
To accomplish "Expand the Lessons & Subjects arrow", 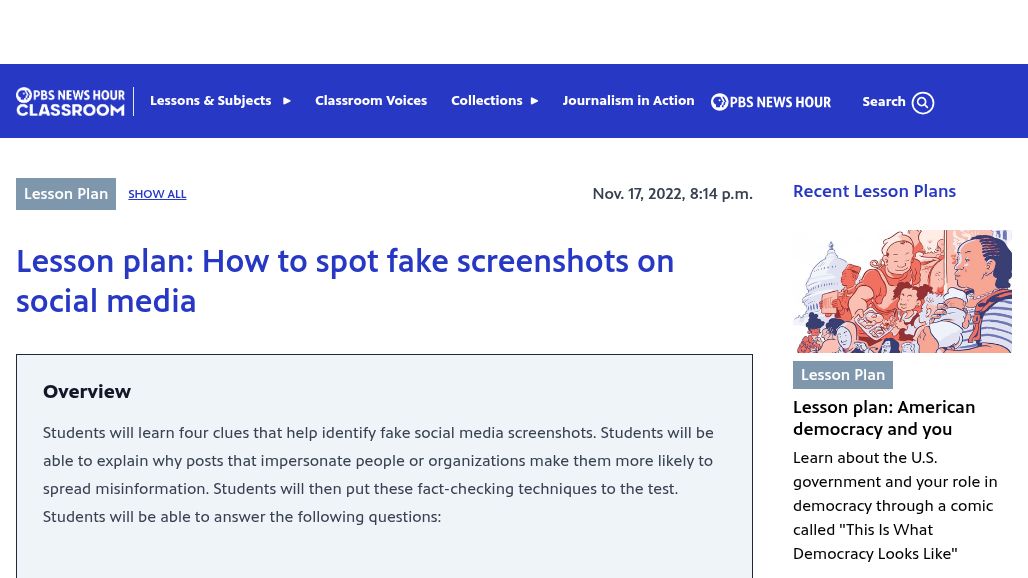I will pos(287,101).
